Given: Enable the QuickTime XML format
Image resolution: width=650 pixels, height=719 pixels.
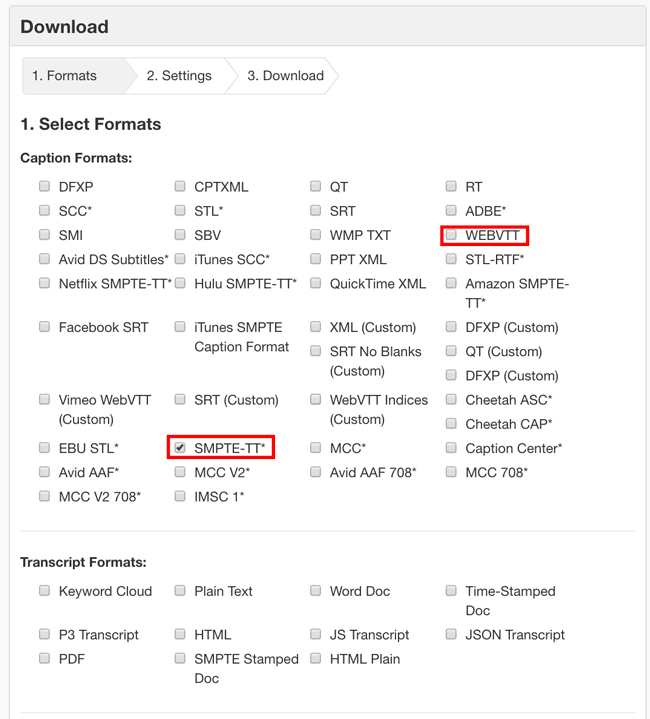Looking at the screenshot, I should click(316, 283).
